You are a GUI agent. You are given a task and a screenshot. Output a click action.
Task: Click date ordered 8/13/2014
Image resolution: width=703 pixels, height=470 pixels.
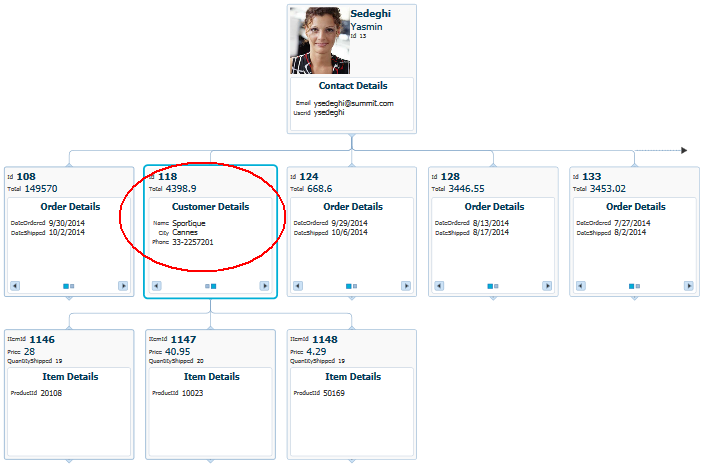pos(490,223)
